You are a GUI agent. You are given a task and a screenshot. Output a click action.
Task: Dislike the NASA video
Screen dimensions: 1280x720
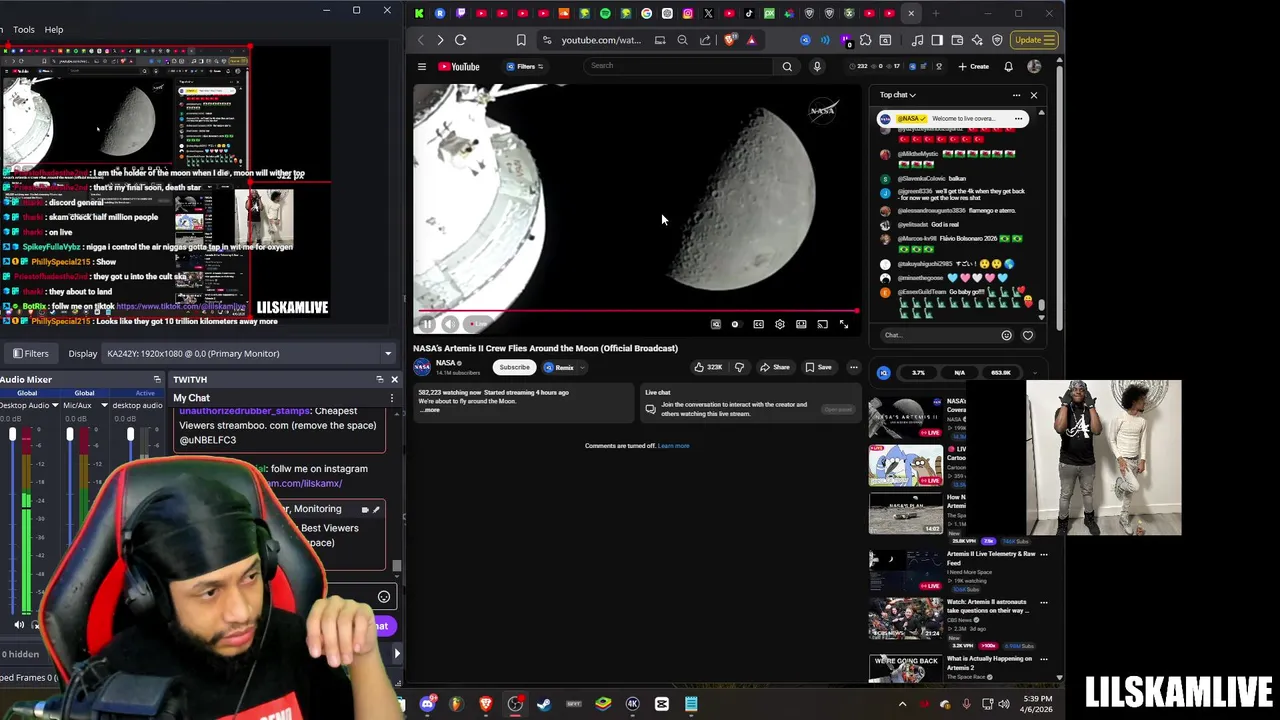(739, 367)
